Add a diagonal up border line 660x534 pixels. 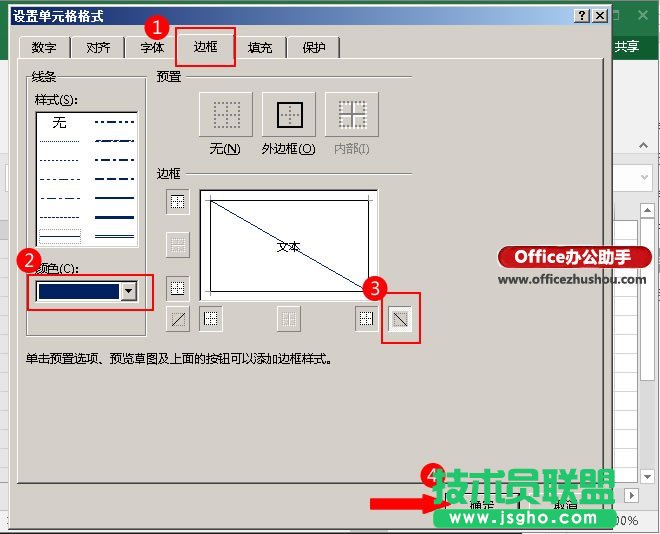[178, 319]
